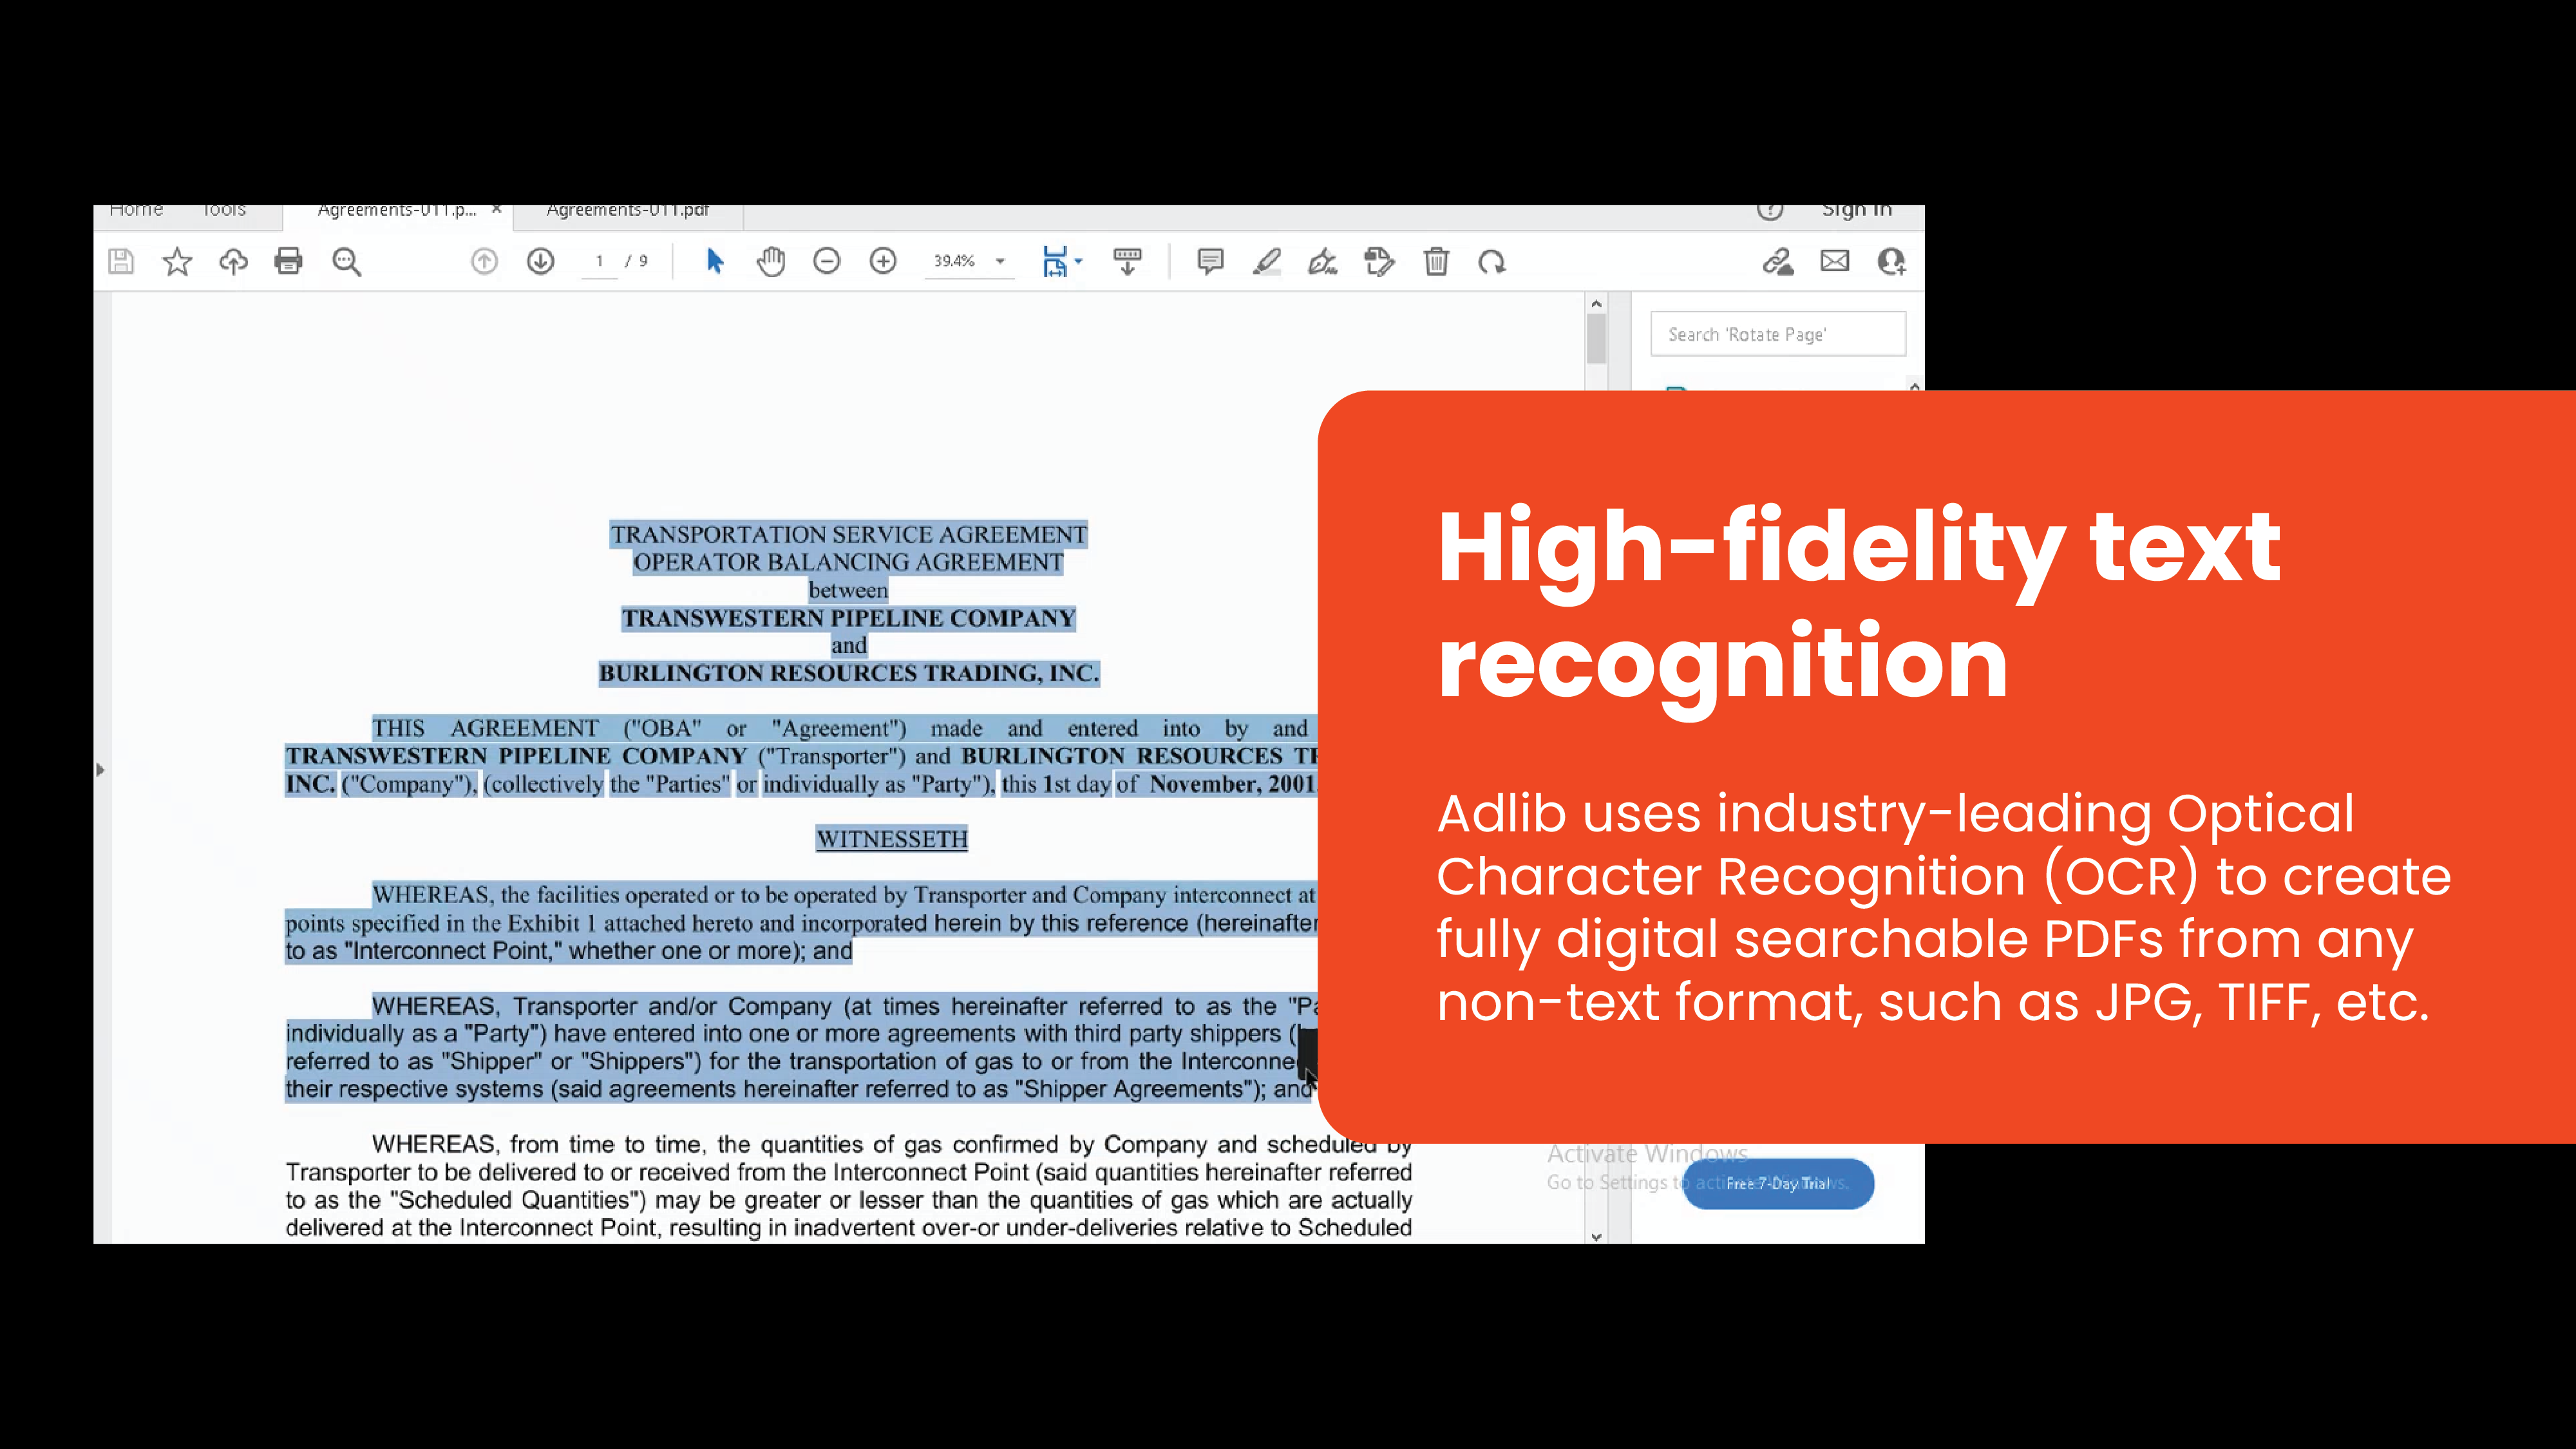Close the first Agreements-011 tab
The image size is (2576, 1449).
pos(496,210)
